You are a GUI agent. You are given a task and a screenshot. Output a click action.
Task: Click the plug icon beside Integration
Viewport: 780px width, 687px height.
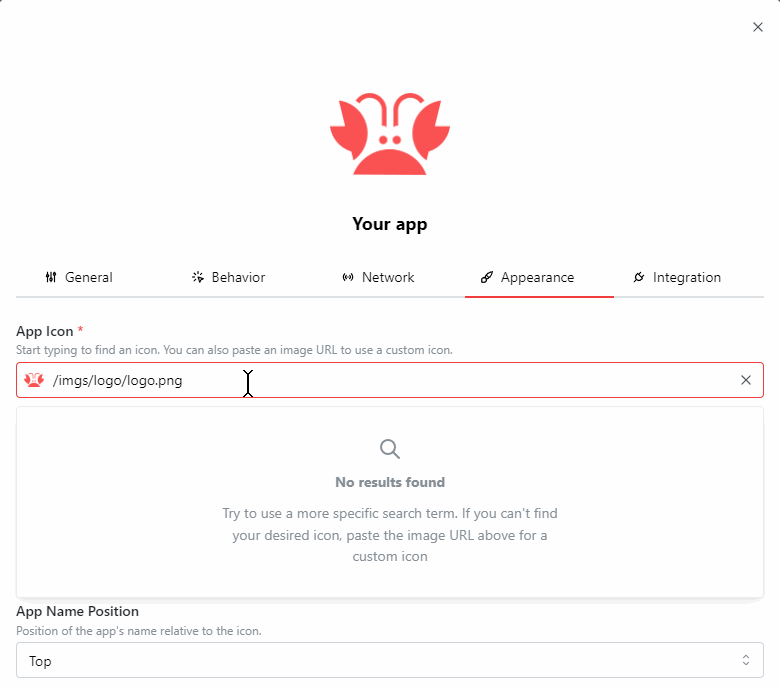pyautogui.click(x=639, y=277)
